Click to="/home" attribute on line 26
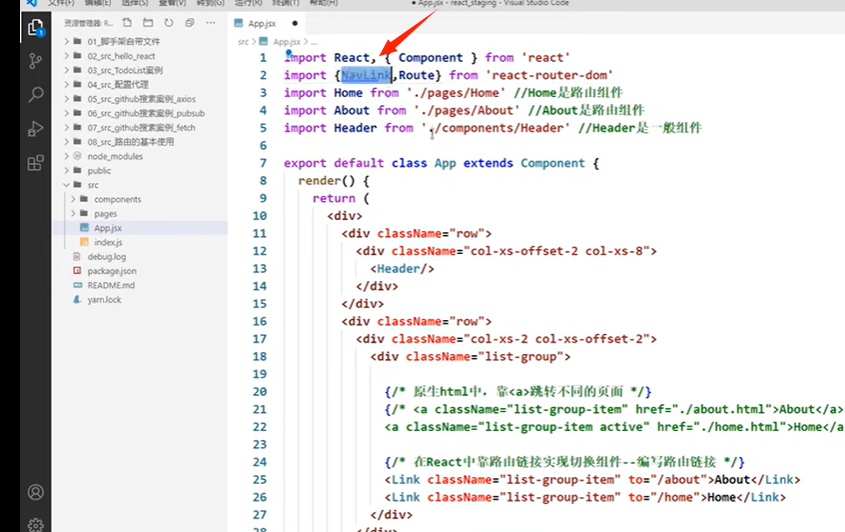The image size is (845, 532). coord(664,497)
